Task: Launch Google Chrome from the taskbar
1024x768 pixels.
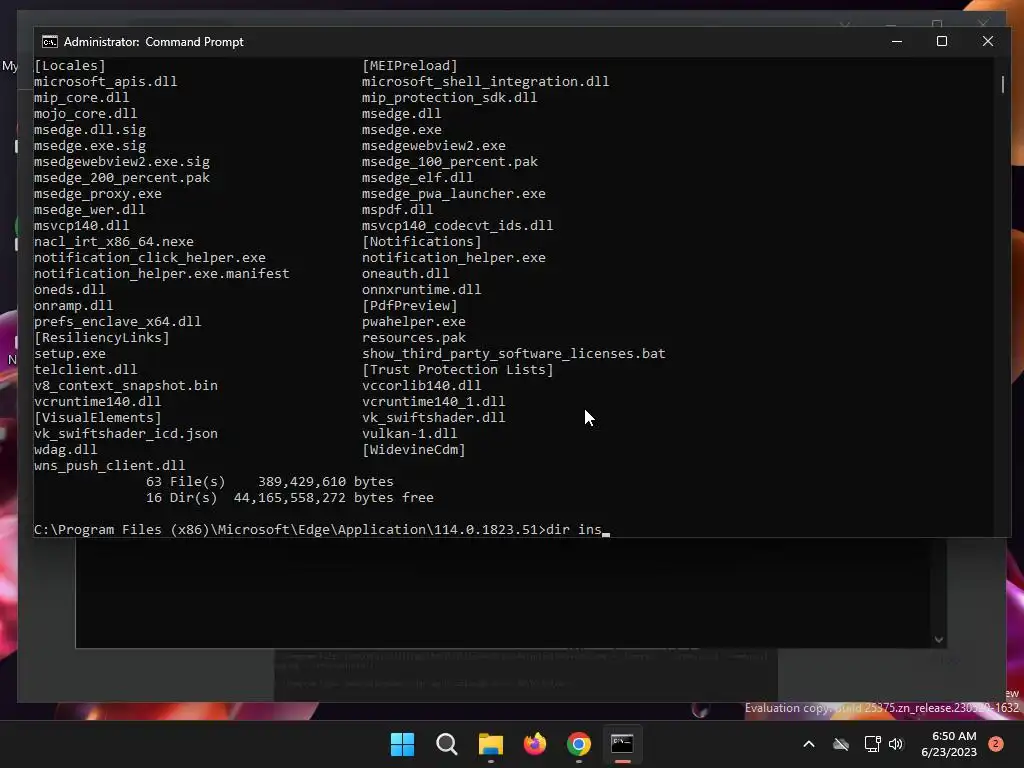Action: coord(579,744)
